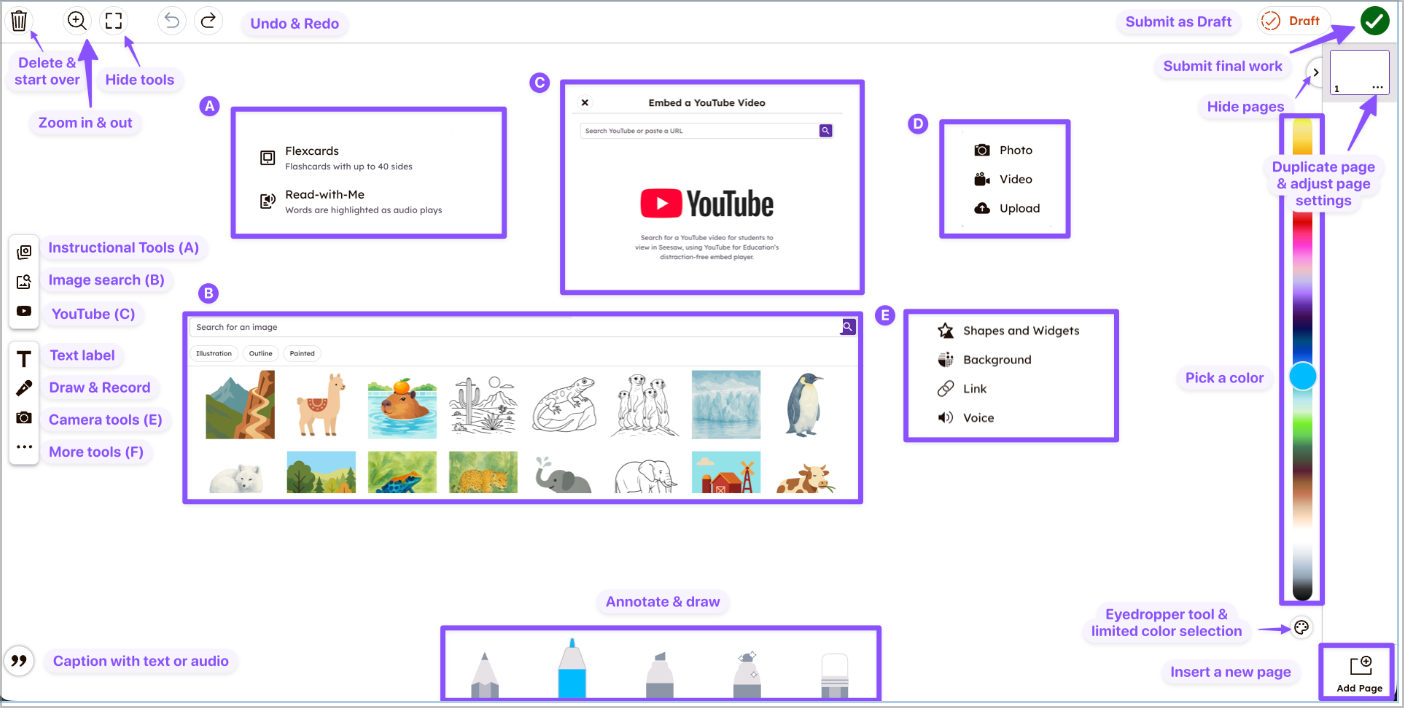Open the camera tools icon

pos(24,418)
